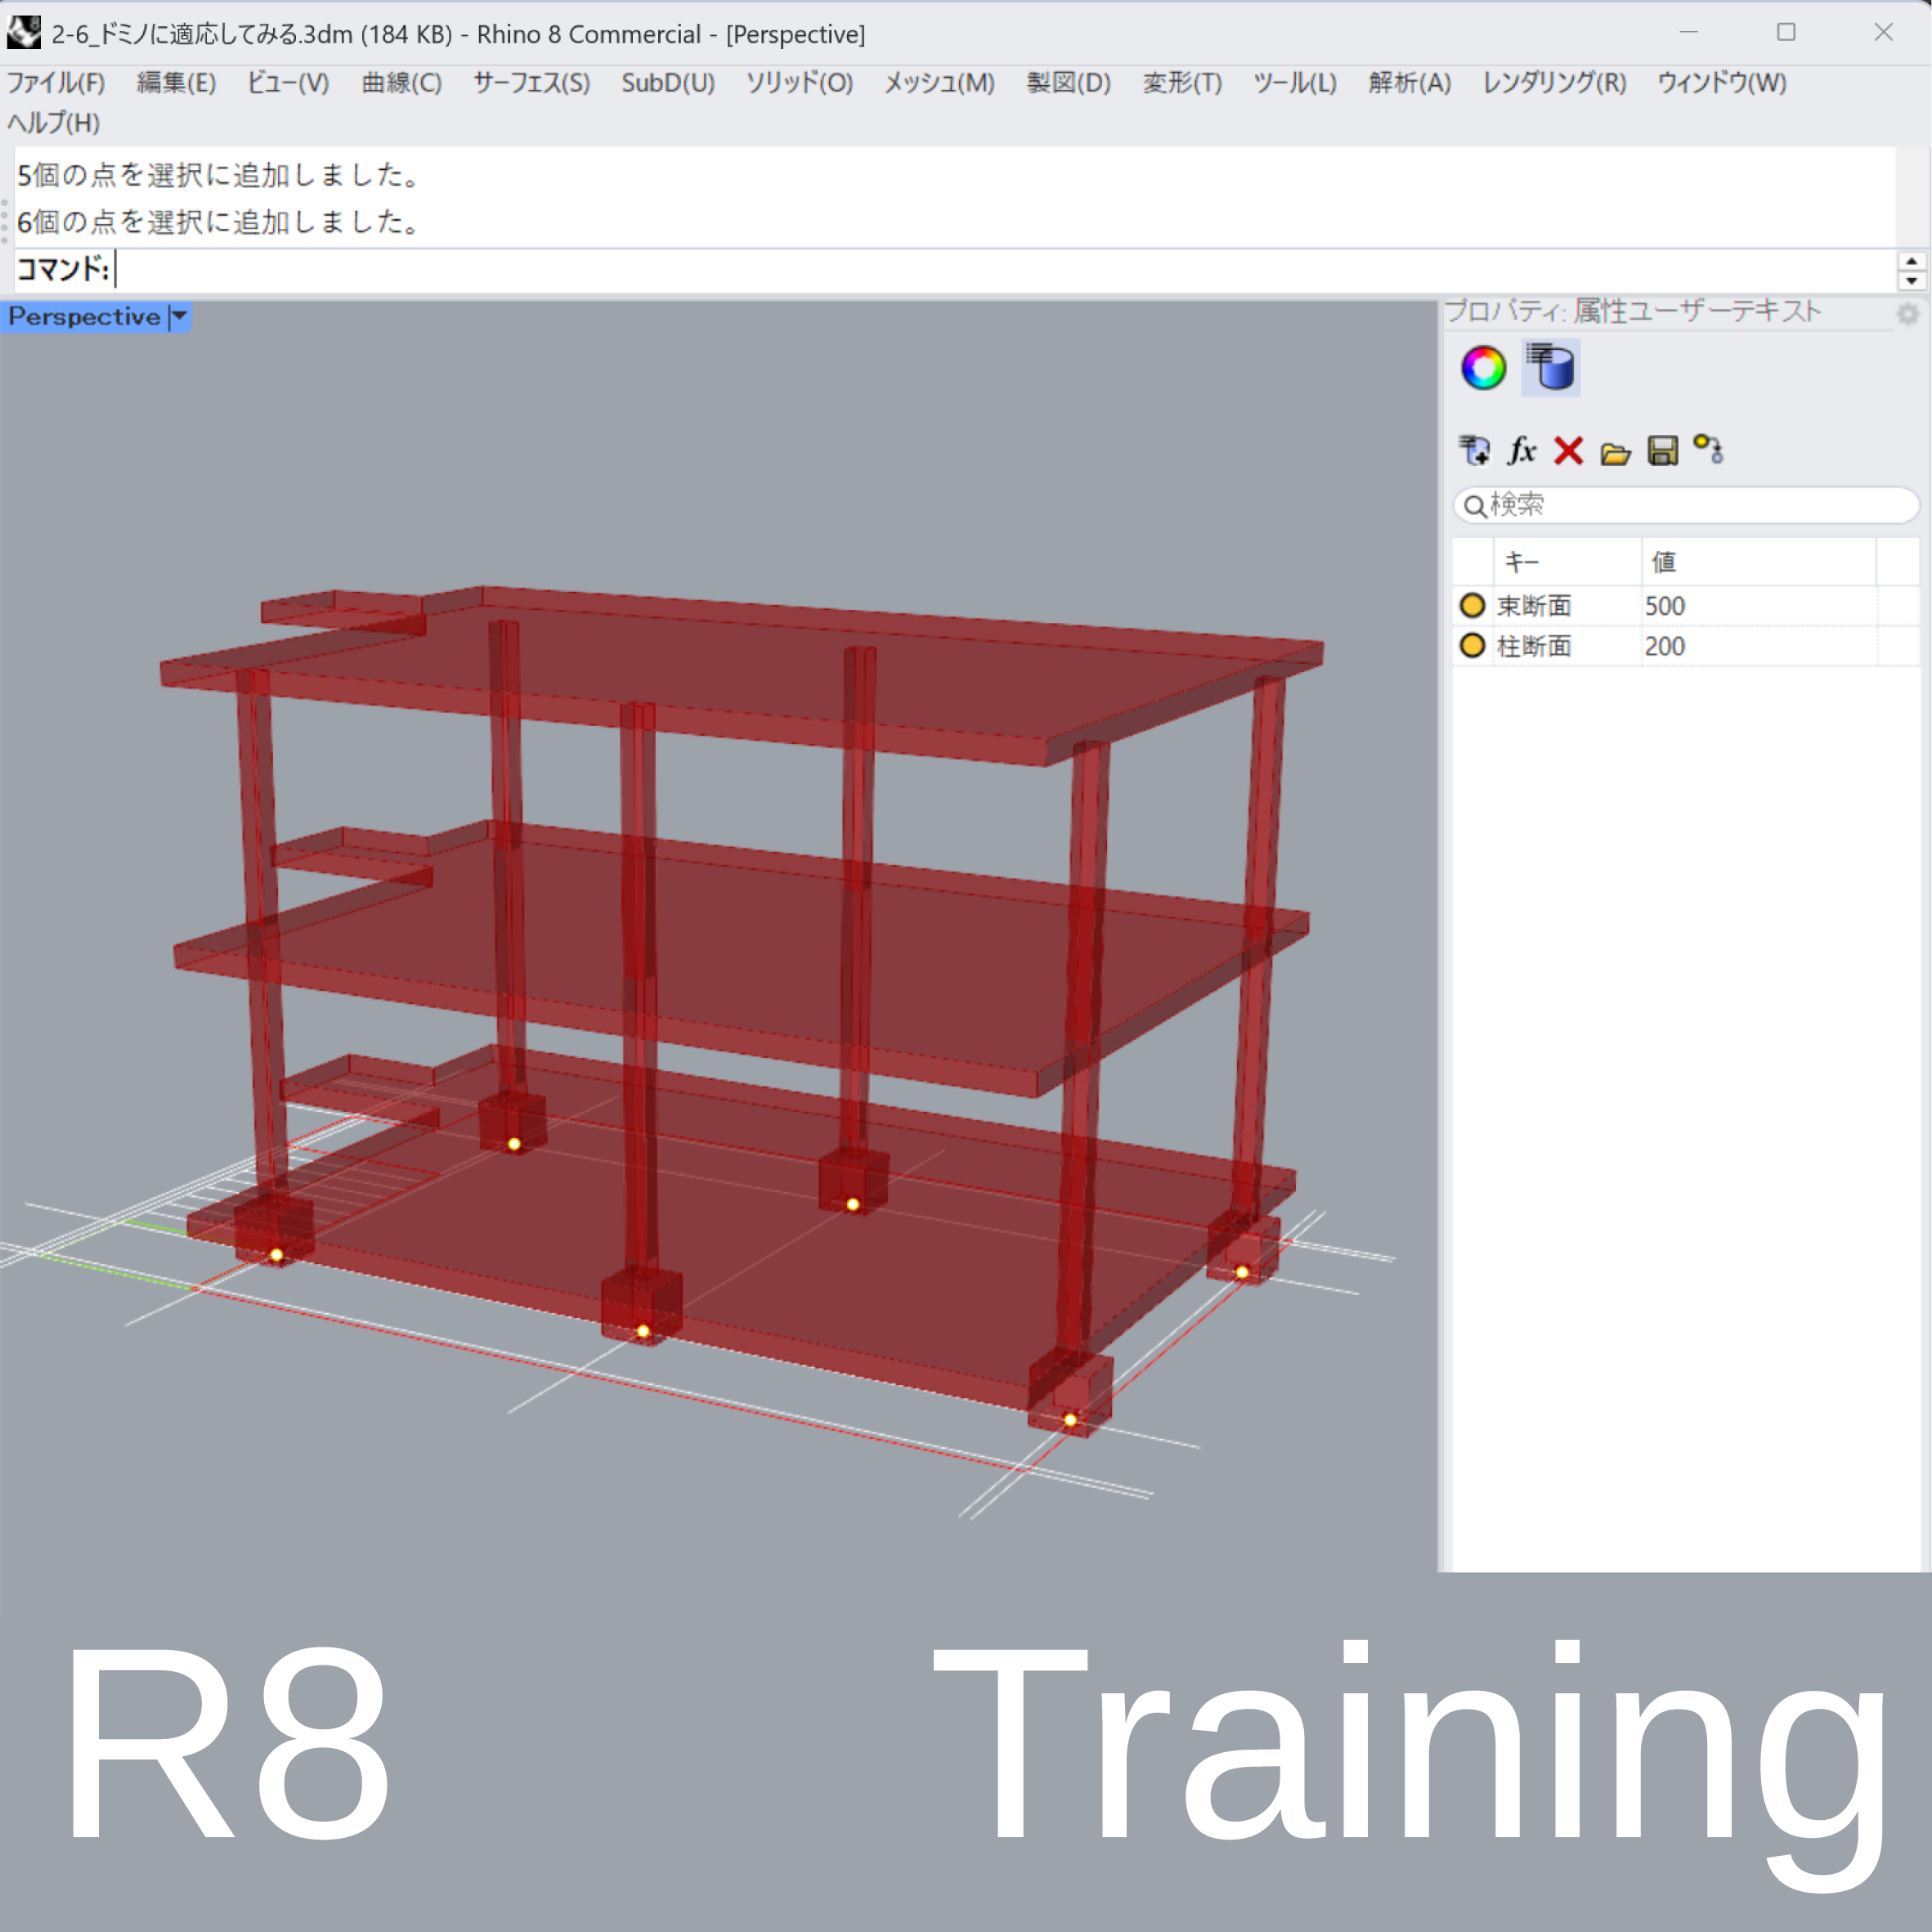1932x1932 pixels.
Task: Click the floppy disk save icon
Action: coord(1662,451)
